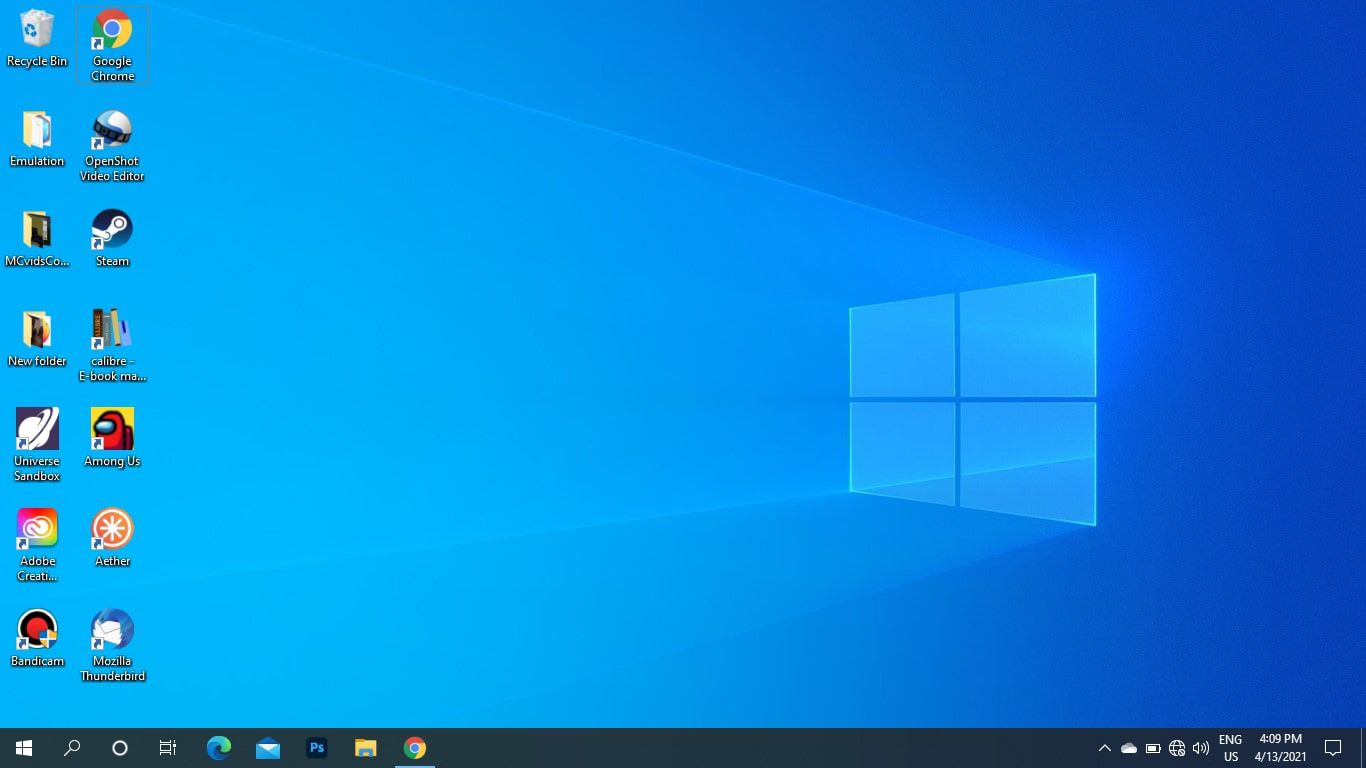Open the Windows Start menu
Viewport: 1366px width, 768px height.
click(x=24, y=748)
